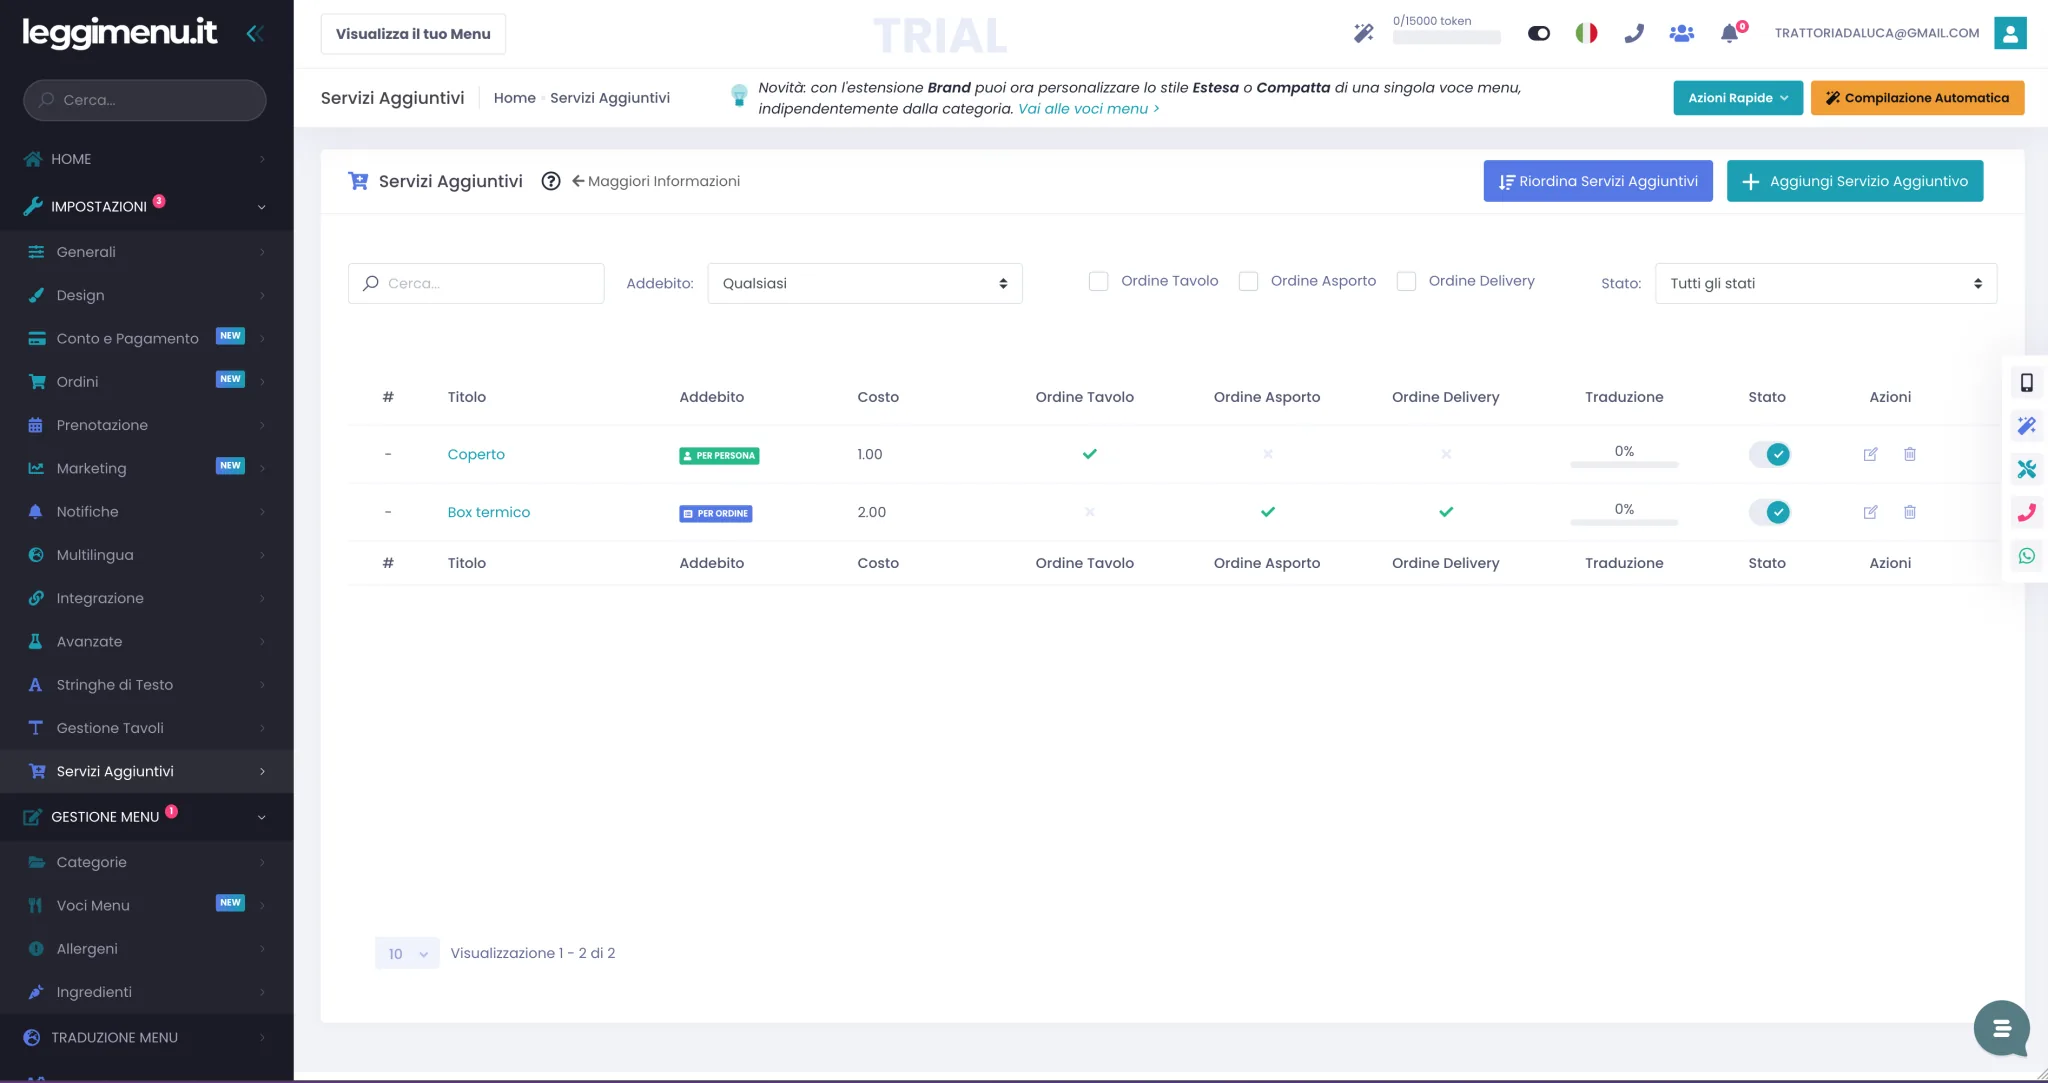
Task: Open Generali settings in sidebar
Action: point(147,252)
